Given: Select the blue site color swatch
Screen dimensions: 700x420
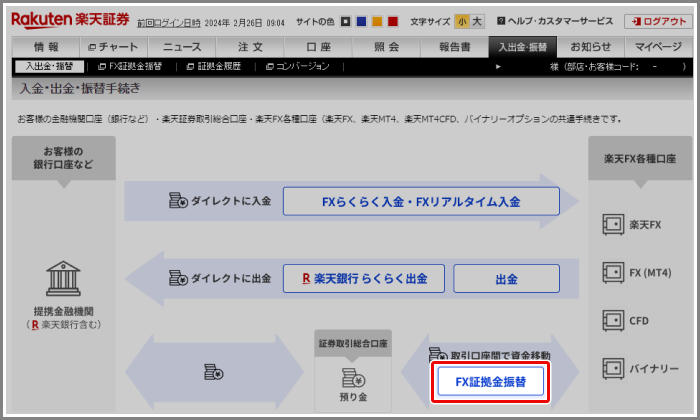Looking at the screenshot, I should [361, 21].
